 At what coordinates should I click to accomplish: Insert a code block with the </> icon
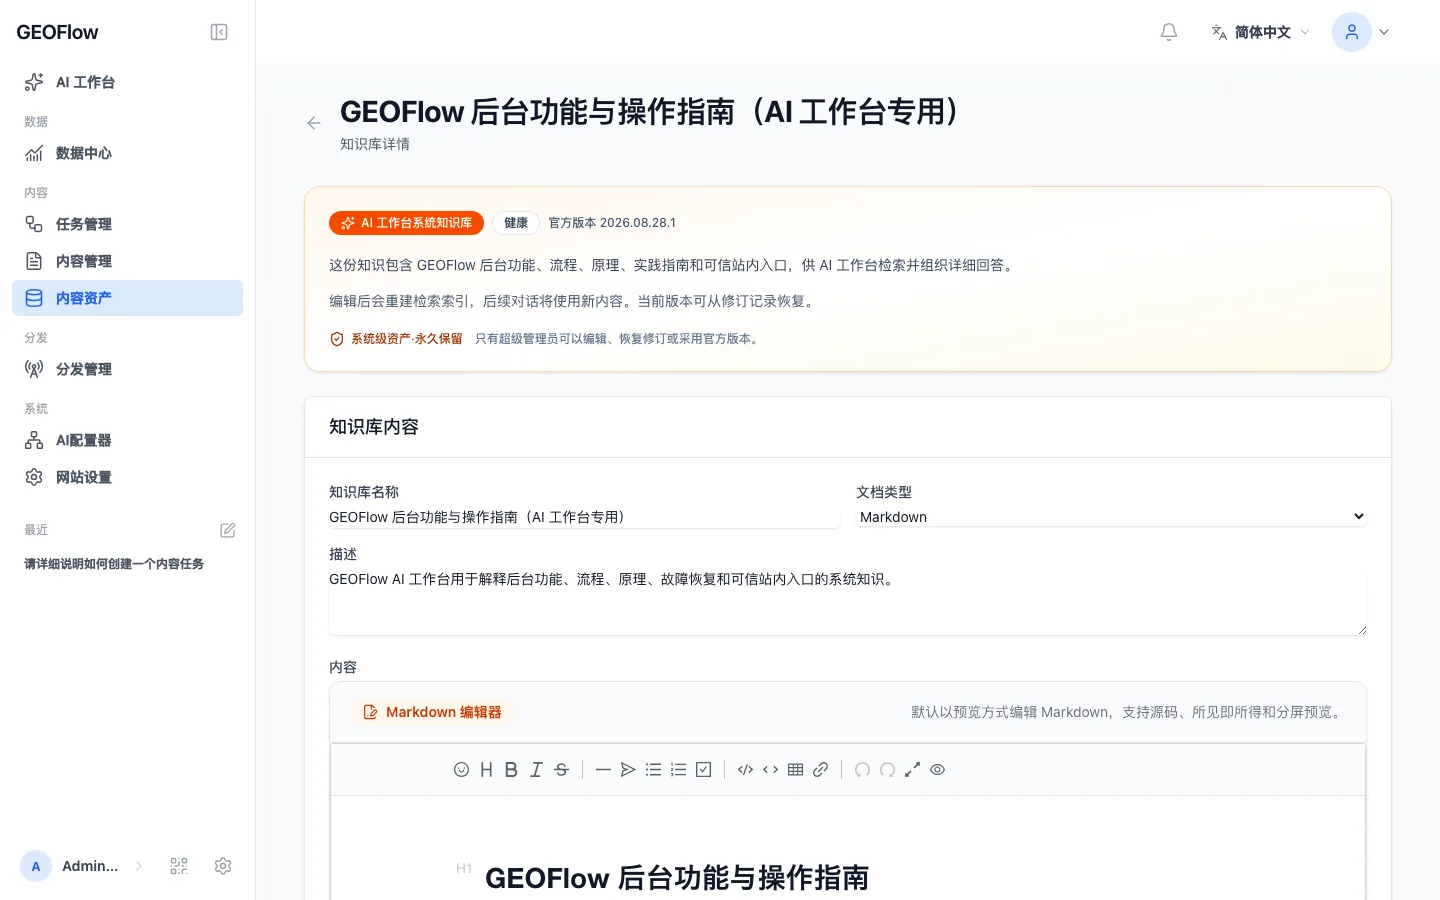pyautogui.click(x=745, y=770)
